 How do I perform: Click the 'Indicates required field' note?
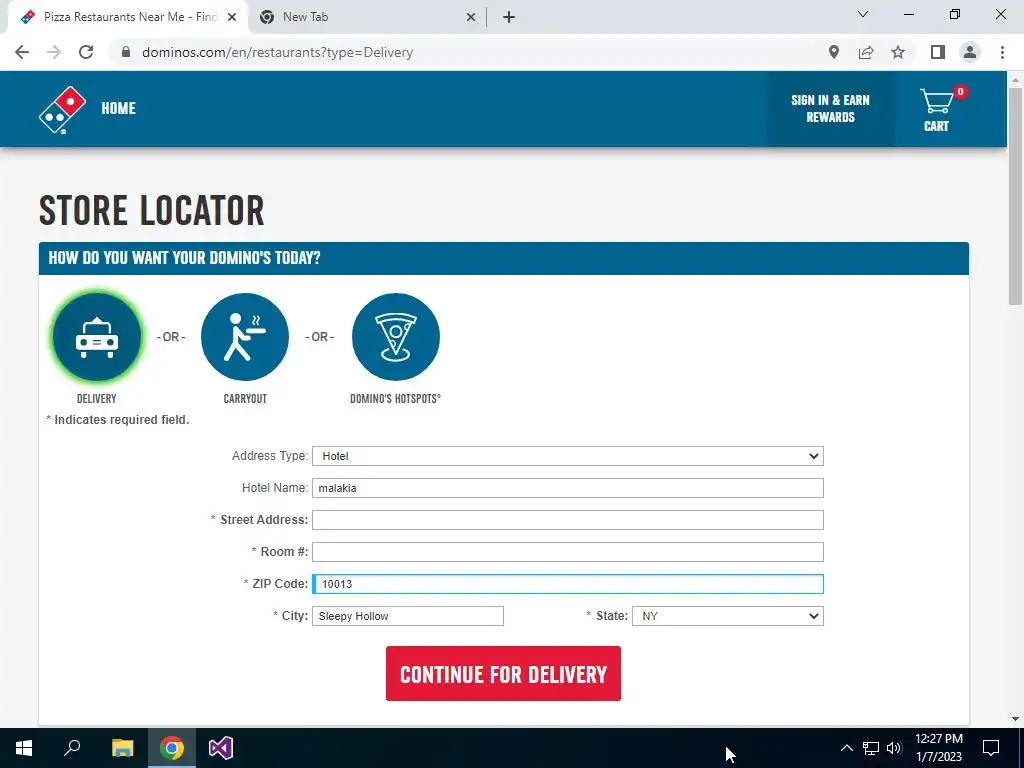118,420
